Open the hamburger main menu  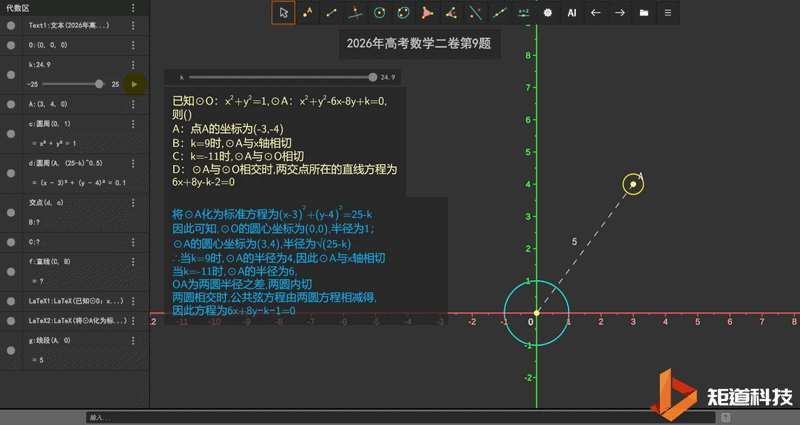pyautogui.click(x=667, y=13)
